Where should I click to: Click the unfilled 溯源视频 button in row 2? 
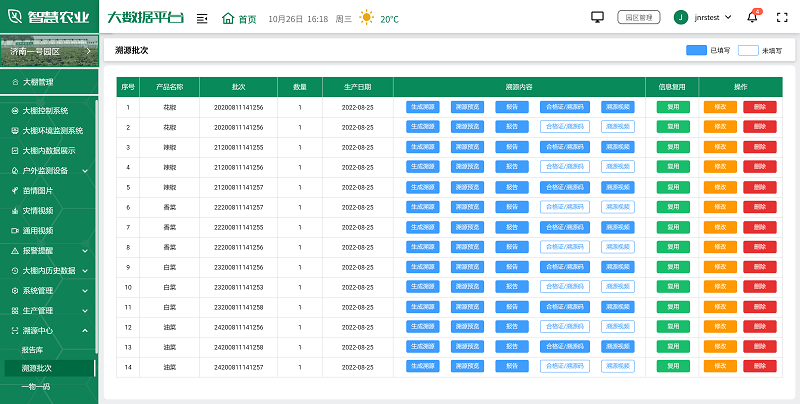click(x=618, y=126)
